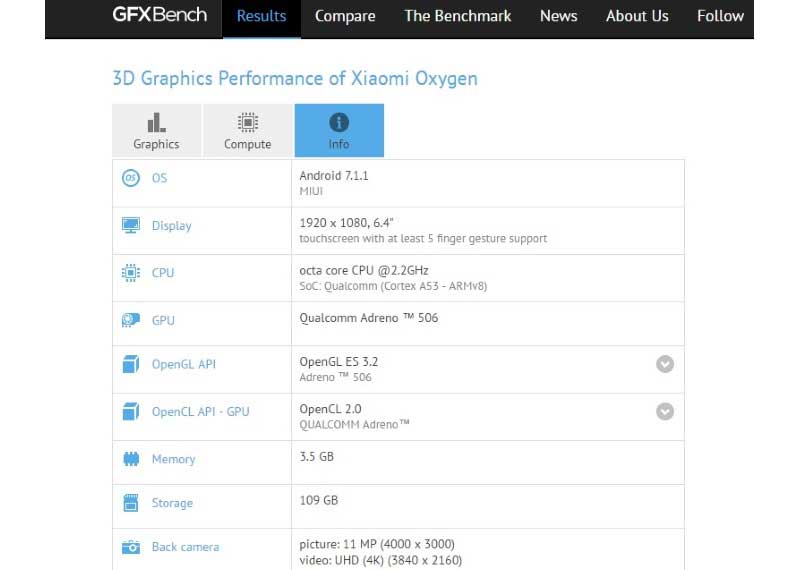This screenshot has height=570, width=800.
Task: Click the Storage label
Action: (172, 503)
